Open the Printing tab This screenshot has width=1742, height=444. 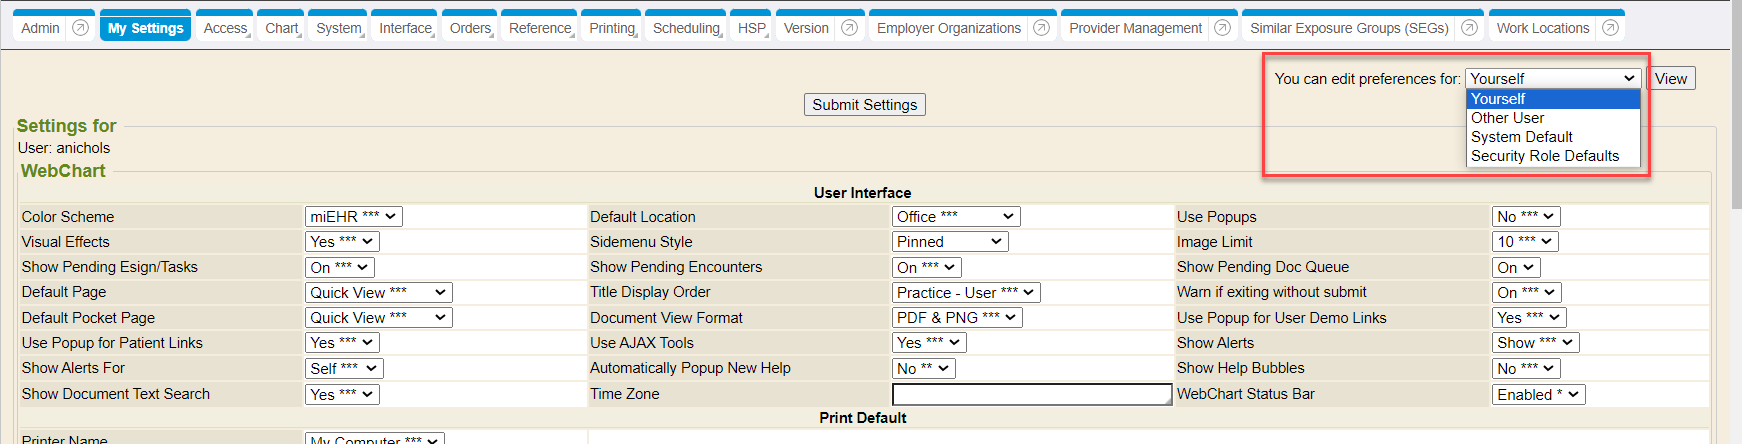click(612, 28)
